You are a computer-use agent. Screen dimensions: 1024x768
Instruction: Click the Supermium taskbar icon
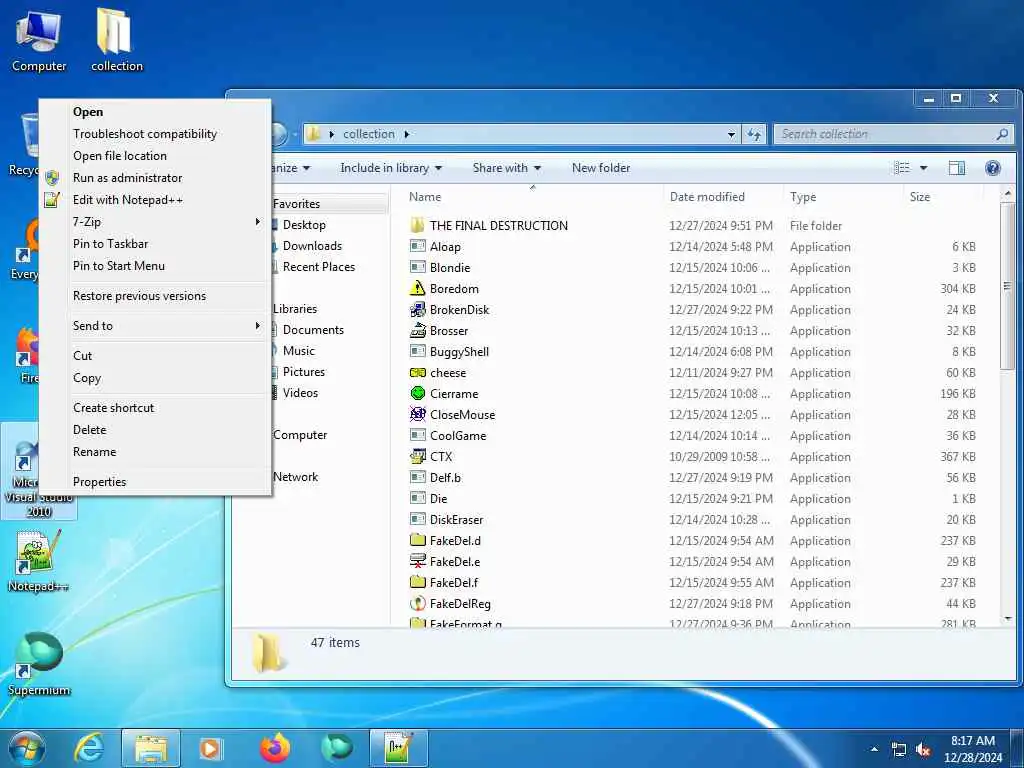(337, 748)
